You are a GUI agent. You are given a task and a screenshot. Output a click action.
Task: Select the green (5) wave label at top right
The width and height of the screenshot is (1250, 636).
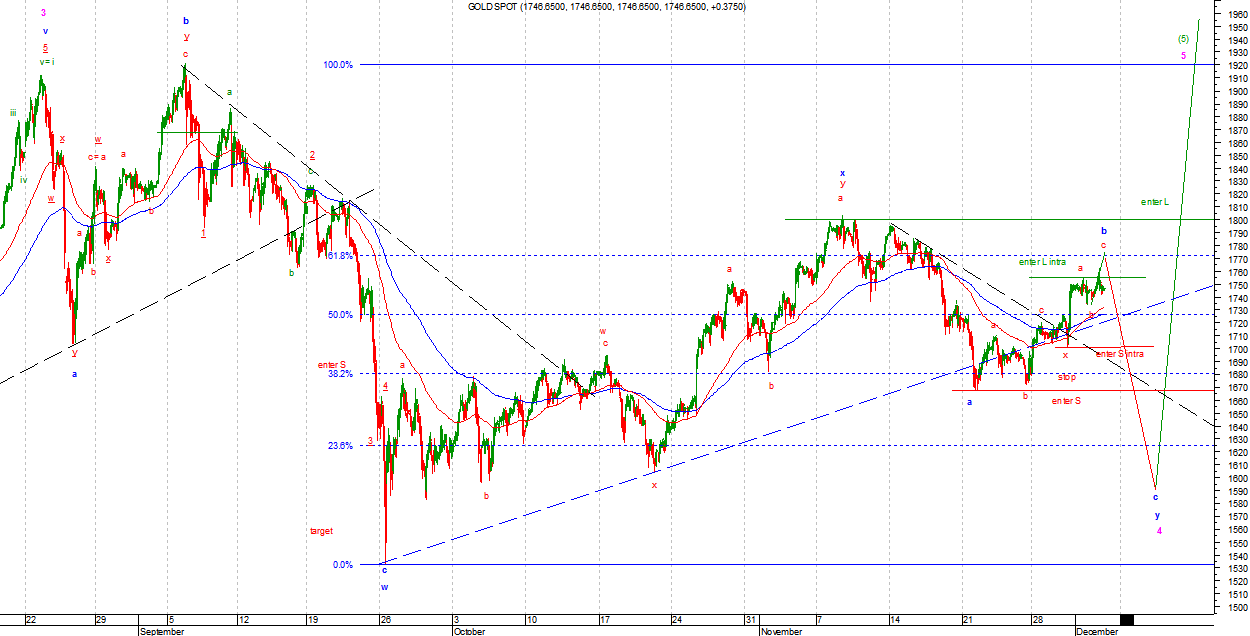1184,39
